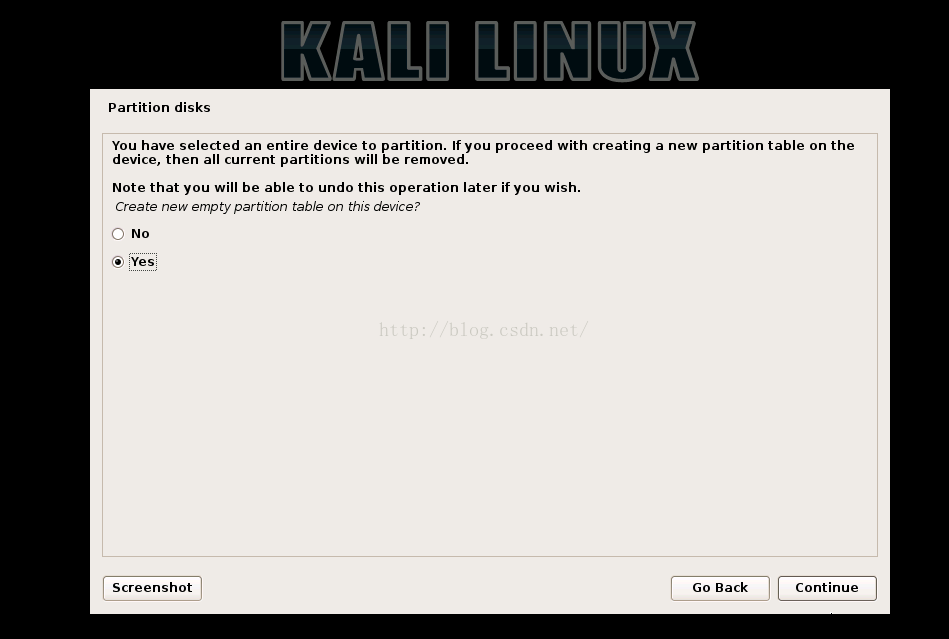Screen dimensions: 949x639
Task: Click the black background left of the dialog
Action: point(45,351)
